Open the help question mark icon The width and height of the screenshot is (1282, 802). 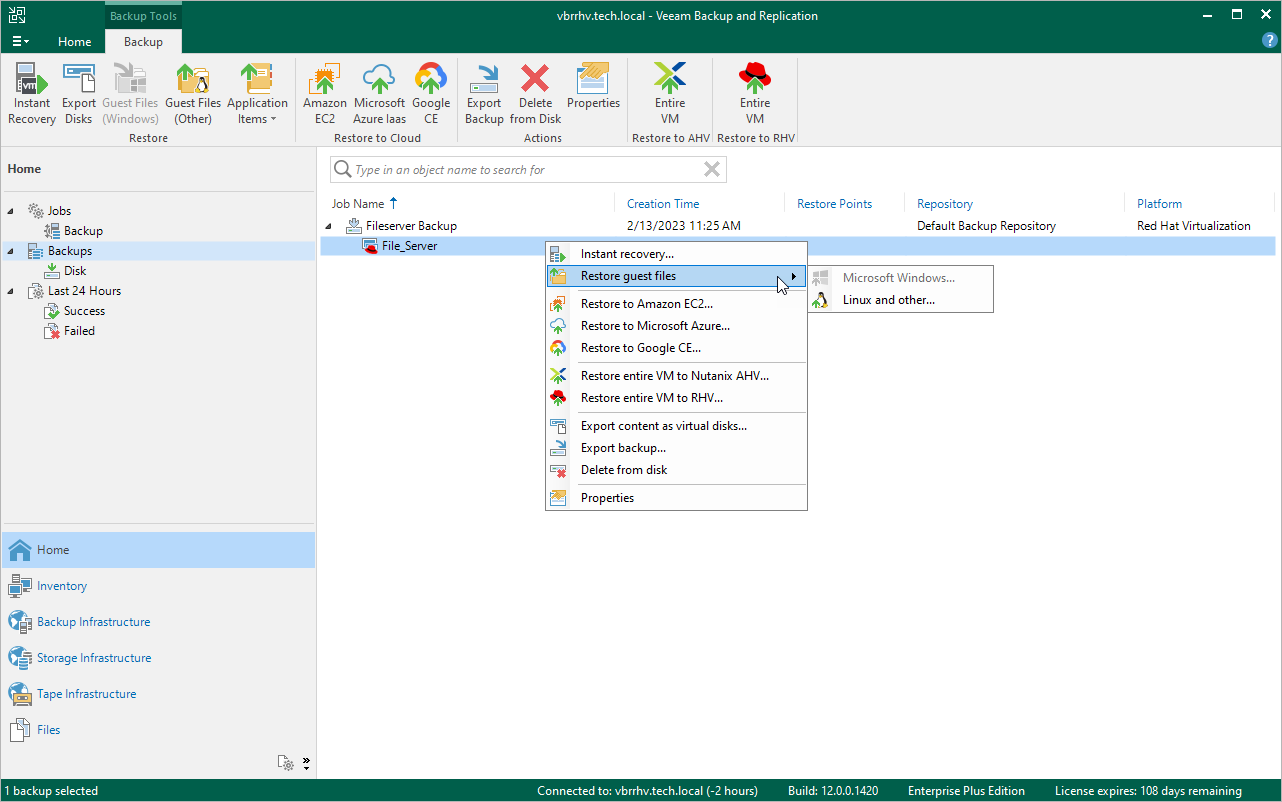(1269, 41)
